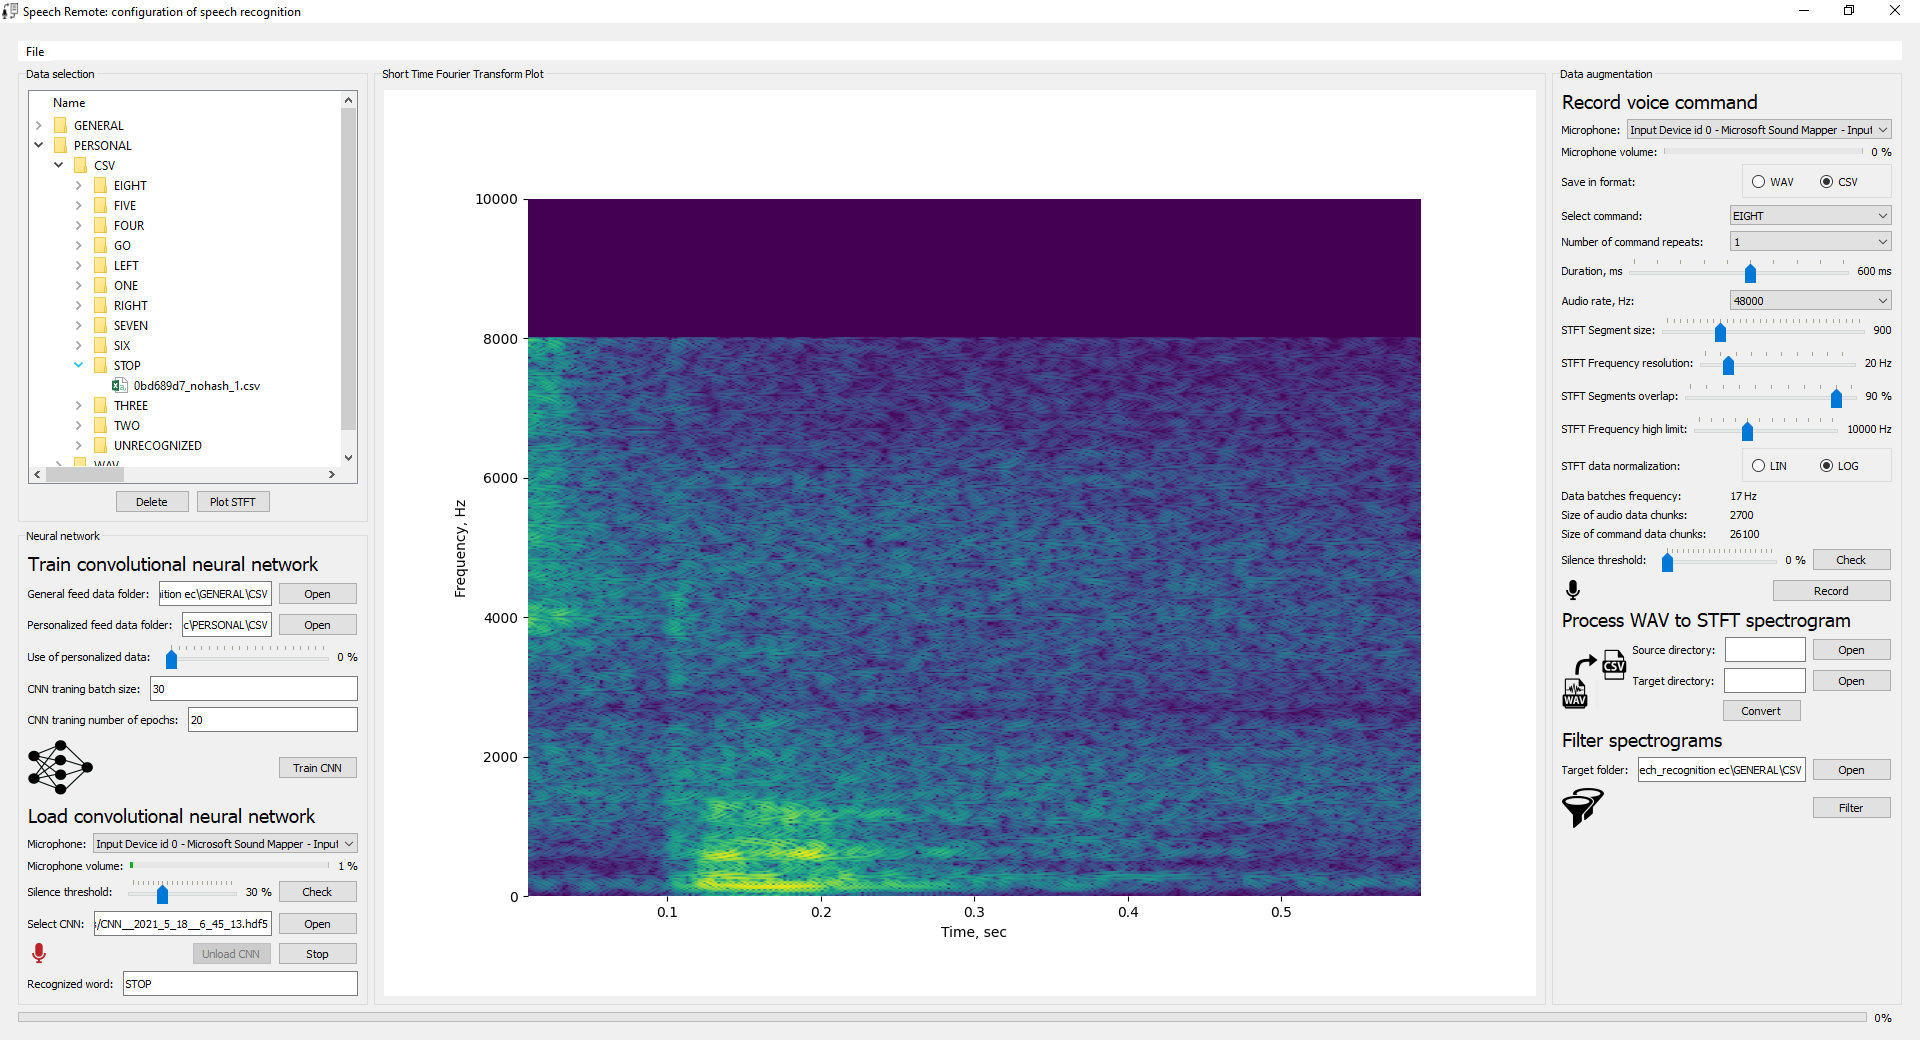The image size is (1920, 1040).
Task: Click the CSV file icon for 0bd689d7_nohash_1.csv
Action: [x=121, y=386]
